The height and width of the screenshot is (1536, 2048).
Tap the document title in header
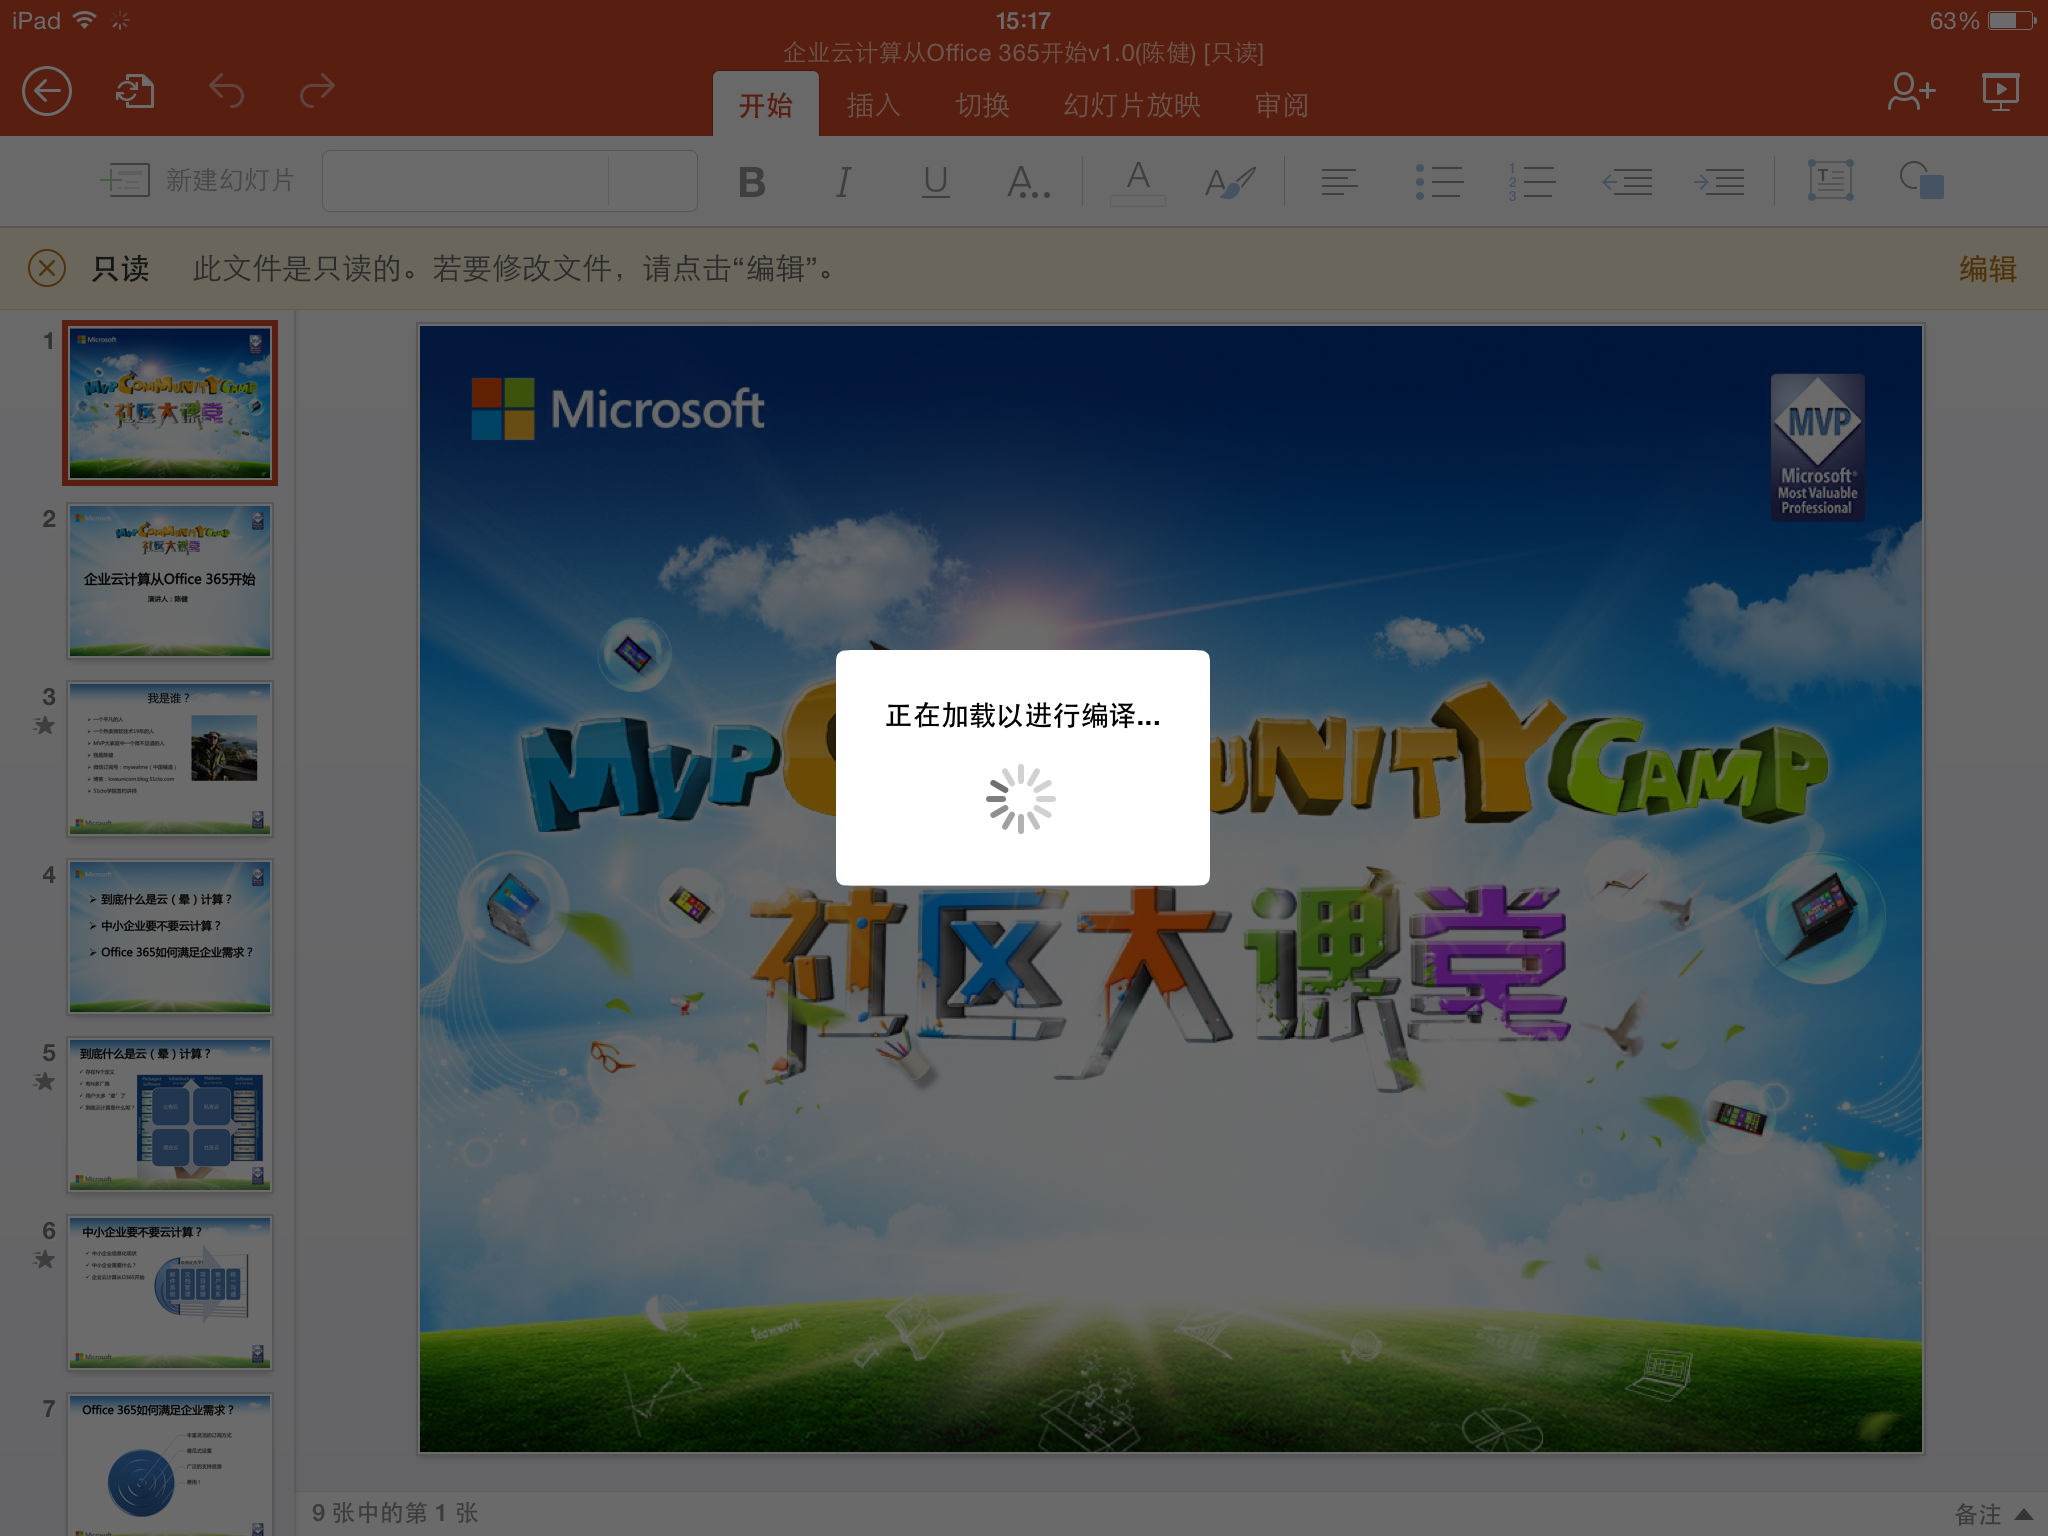pos(1023,52)
